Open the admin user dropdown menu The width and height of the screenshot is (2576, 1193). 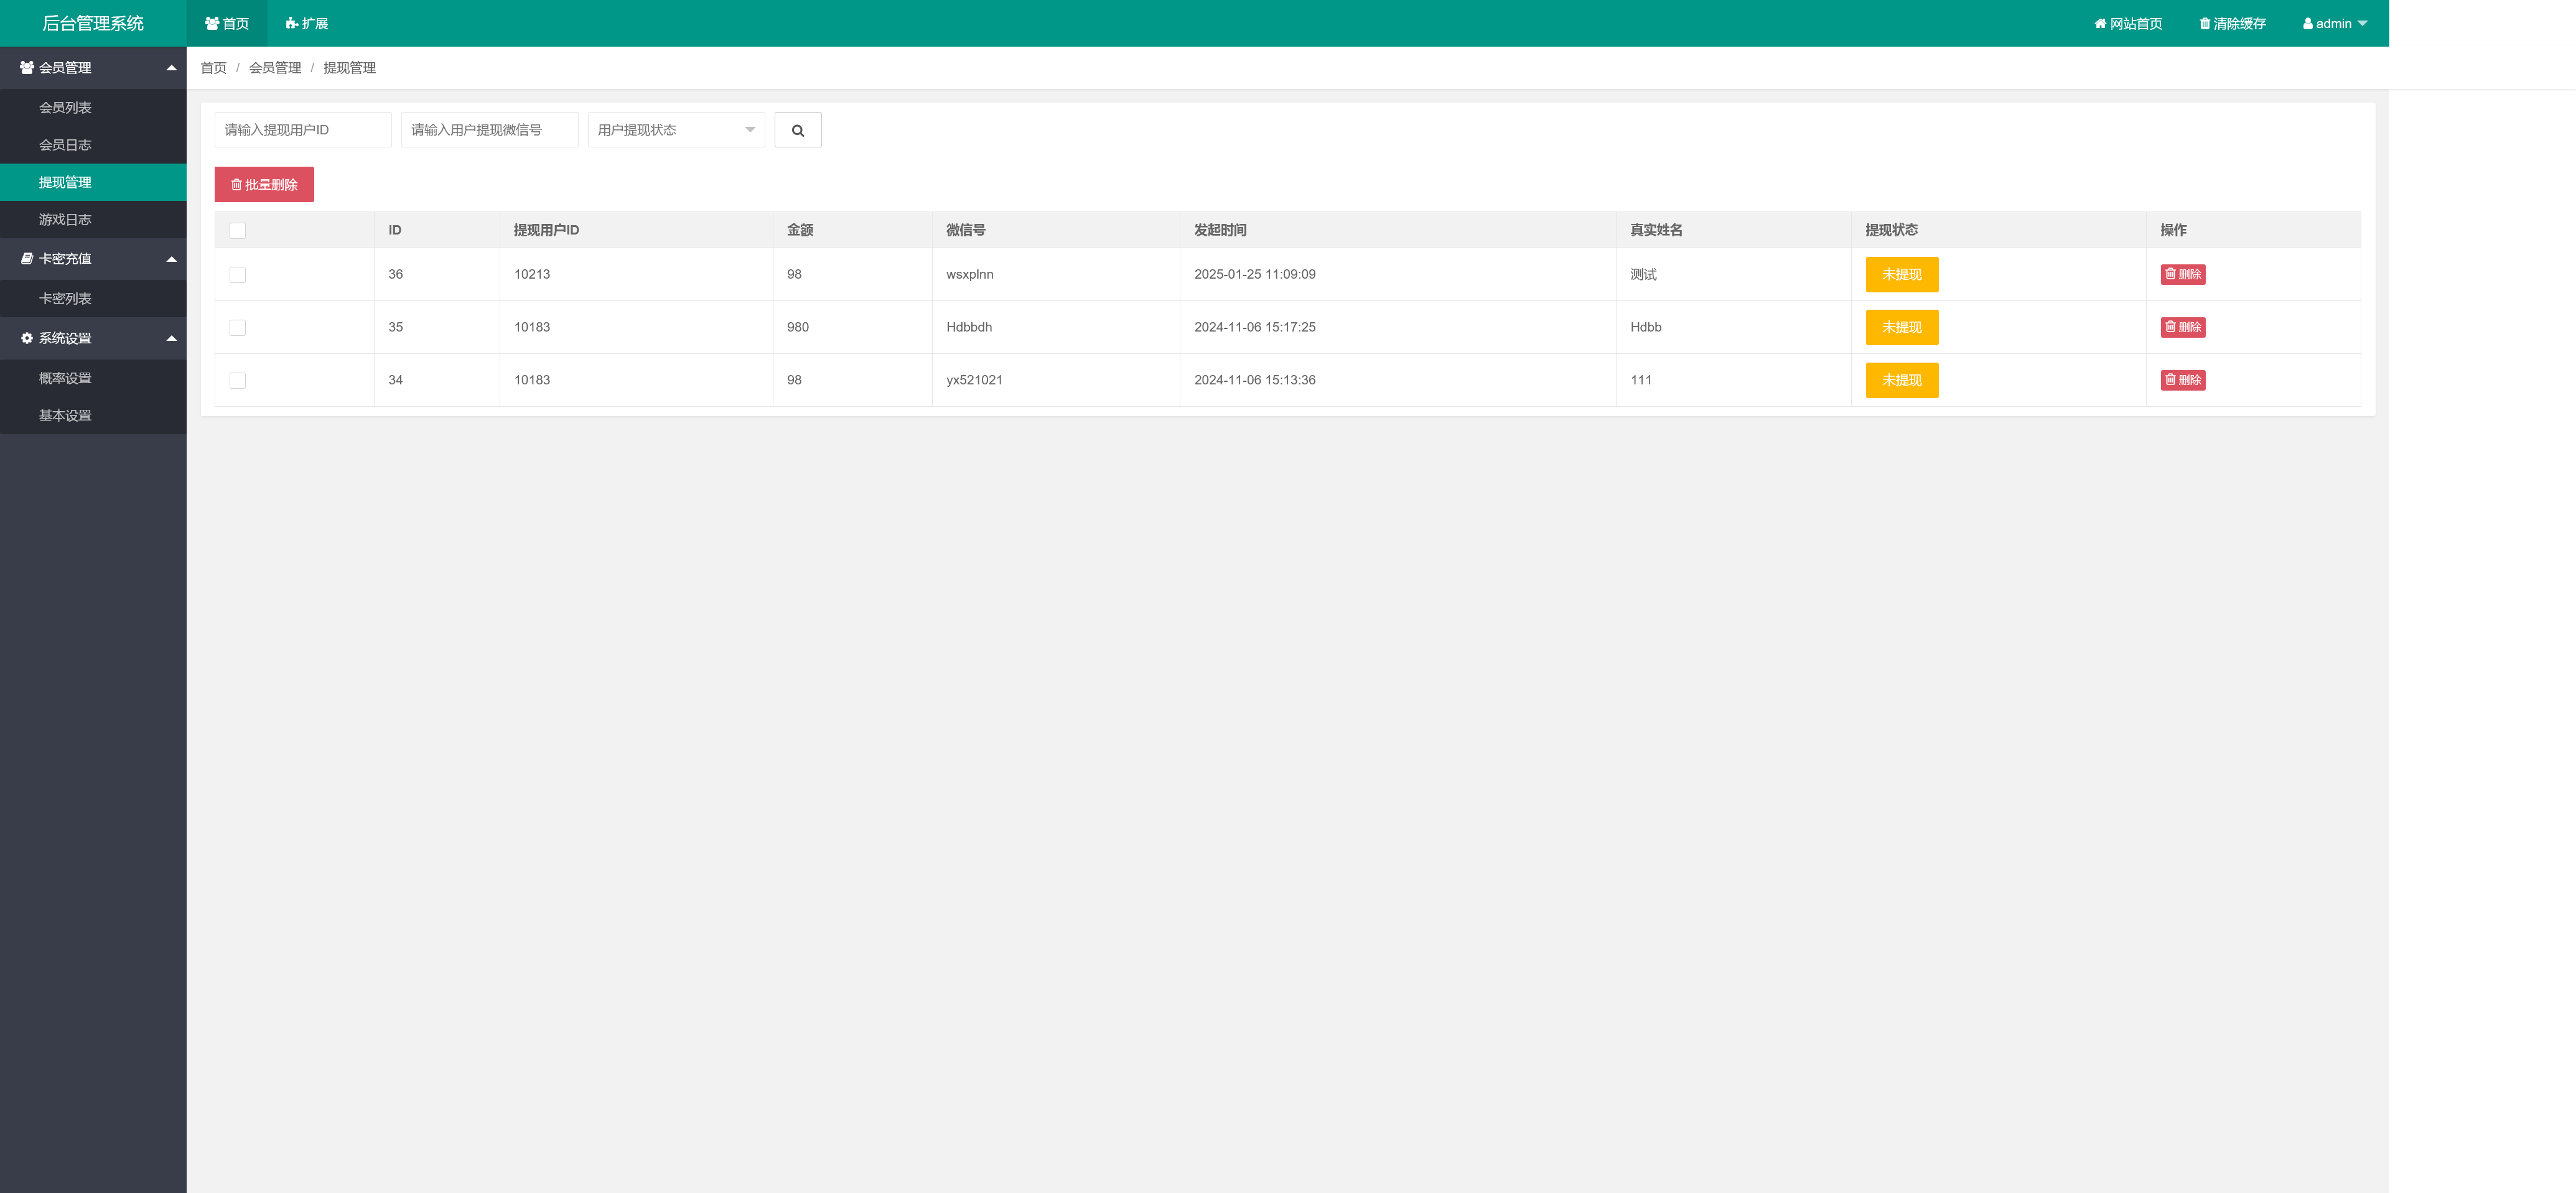tap(2334, 23)
